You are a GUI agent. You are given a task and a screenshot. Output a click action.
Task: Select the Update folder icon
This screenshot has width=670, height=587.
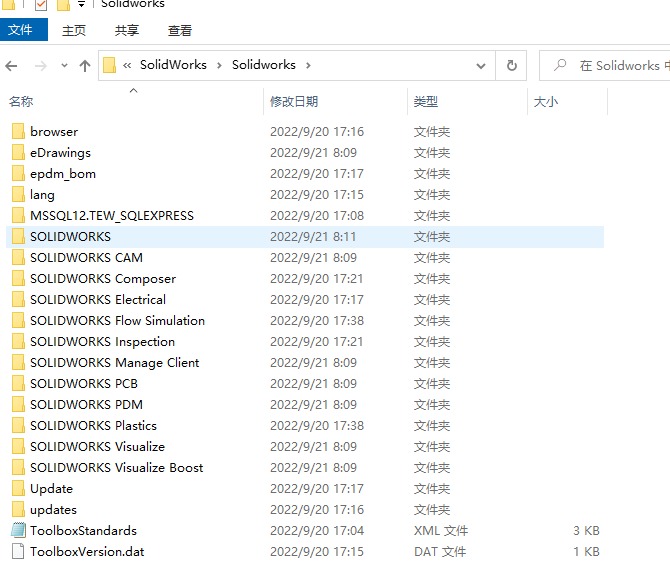18,488
